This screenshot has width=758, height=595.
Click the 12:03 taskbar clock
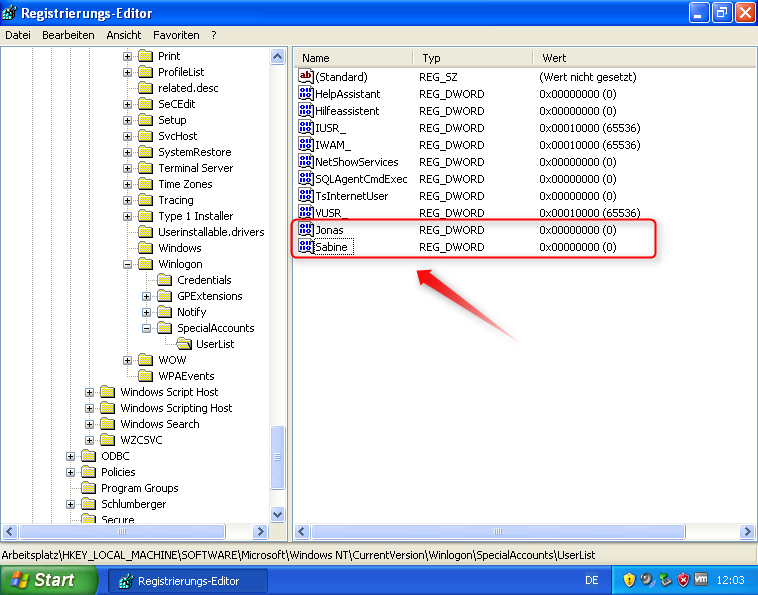point(730,580)
